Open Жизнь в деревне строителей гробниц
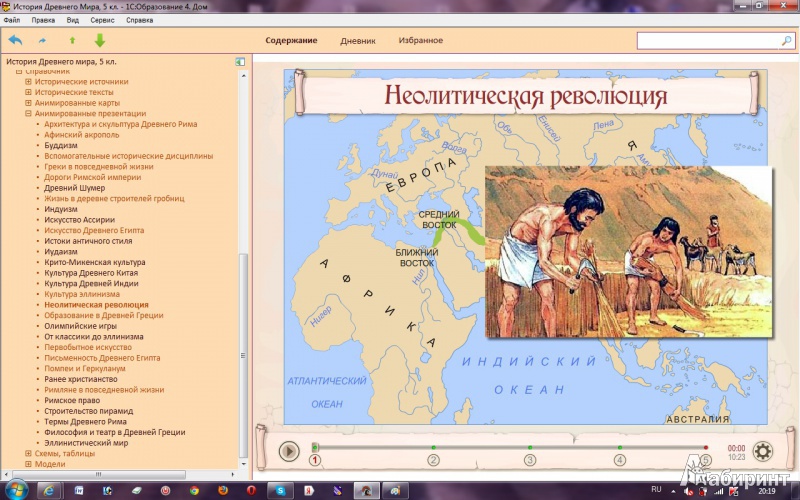Image resolution: width=800 pixels, height=500 pixels. coord(114,198)
